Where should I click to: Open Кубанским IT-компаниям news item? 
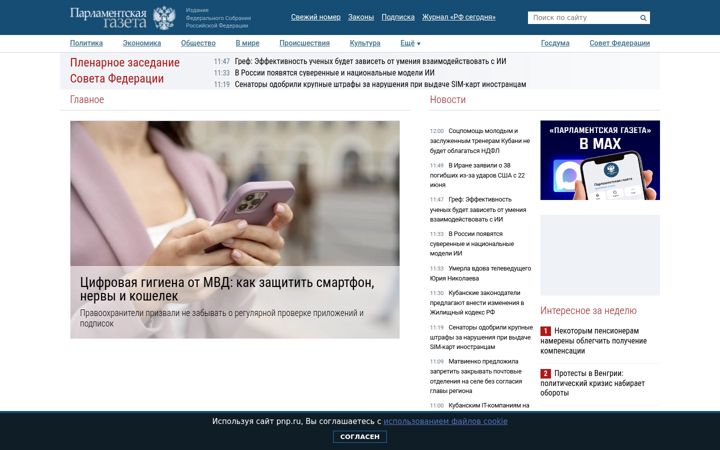(x=479, y=405)
